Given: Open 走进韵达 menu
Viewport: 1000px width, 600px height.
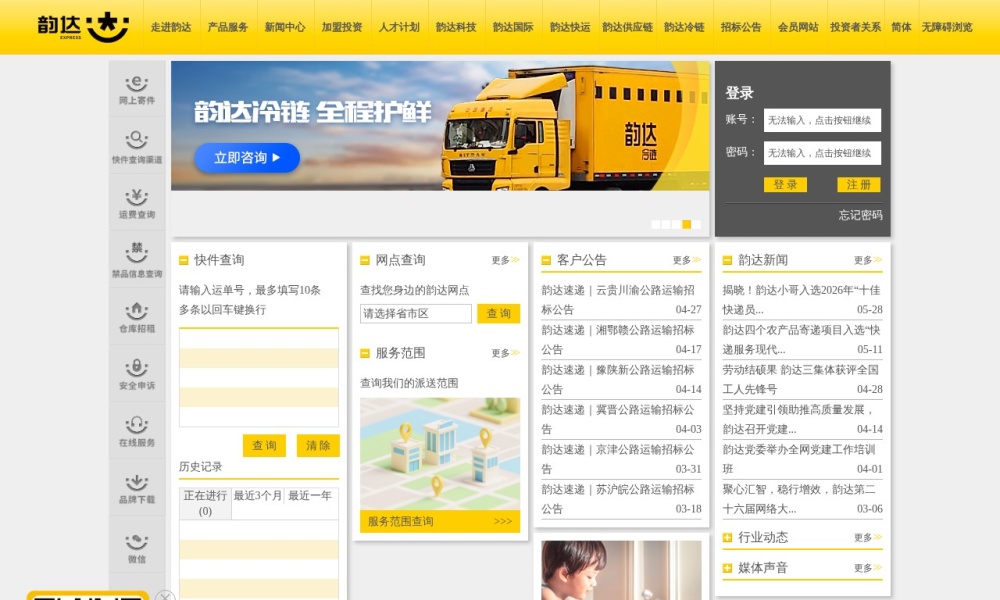Looking at the screenshot, I should (171, 27).
